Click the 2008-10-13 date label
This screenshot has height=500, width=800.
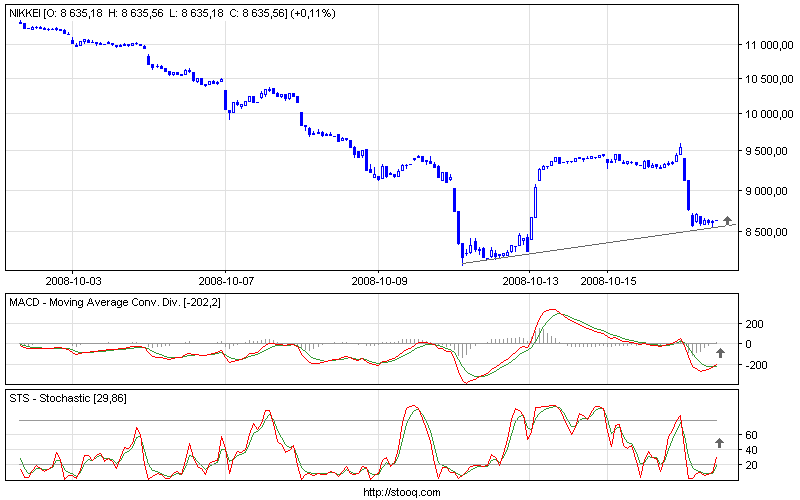531,281
